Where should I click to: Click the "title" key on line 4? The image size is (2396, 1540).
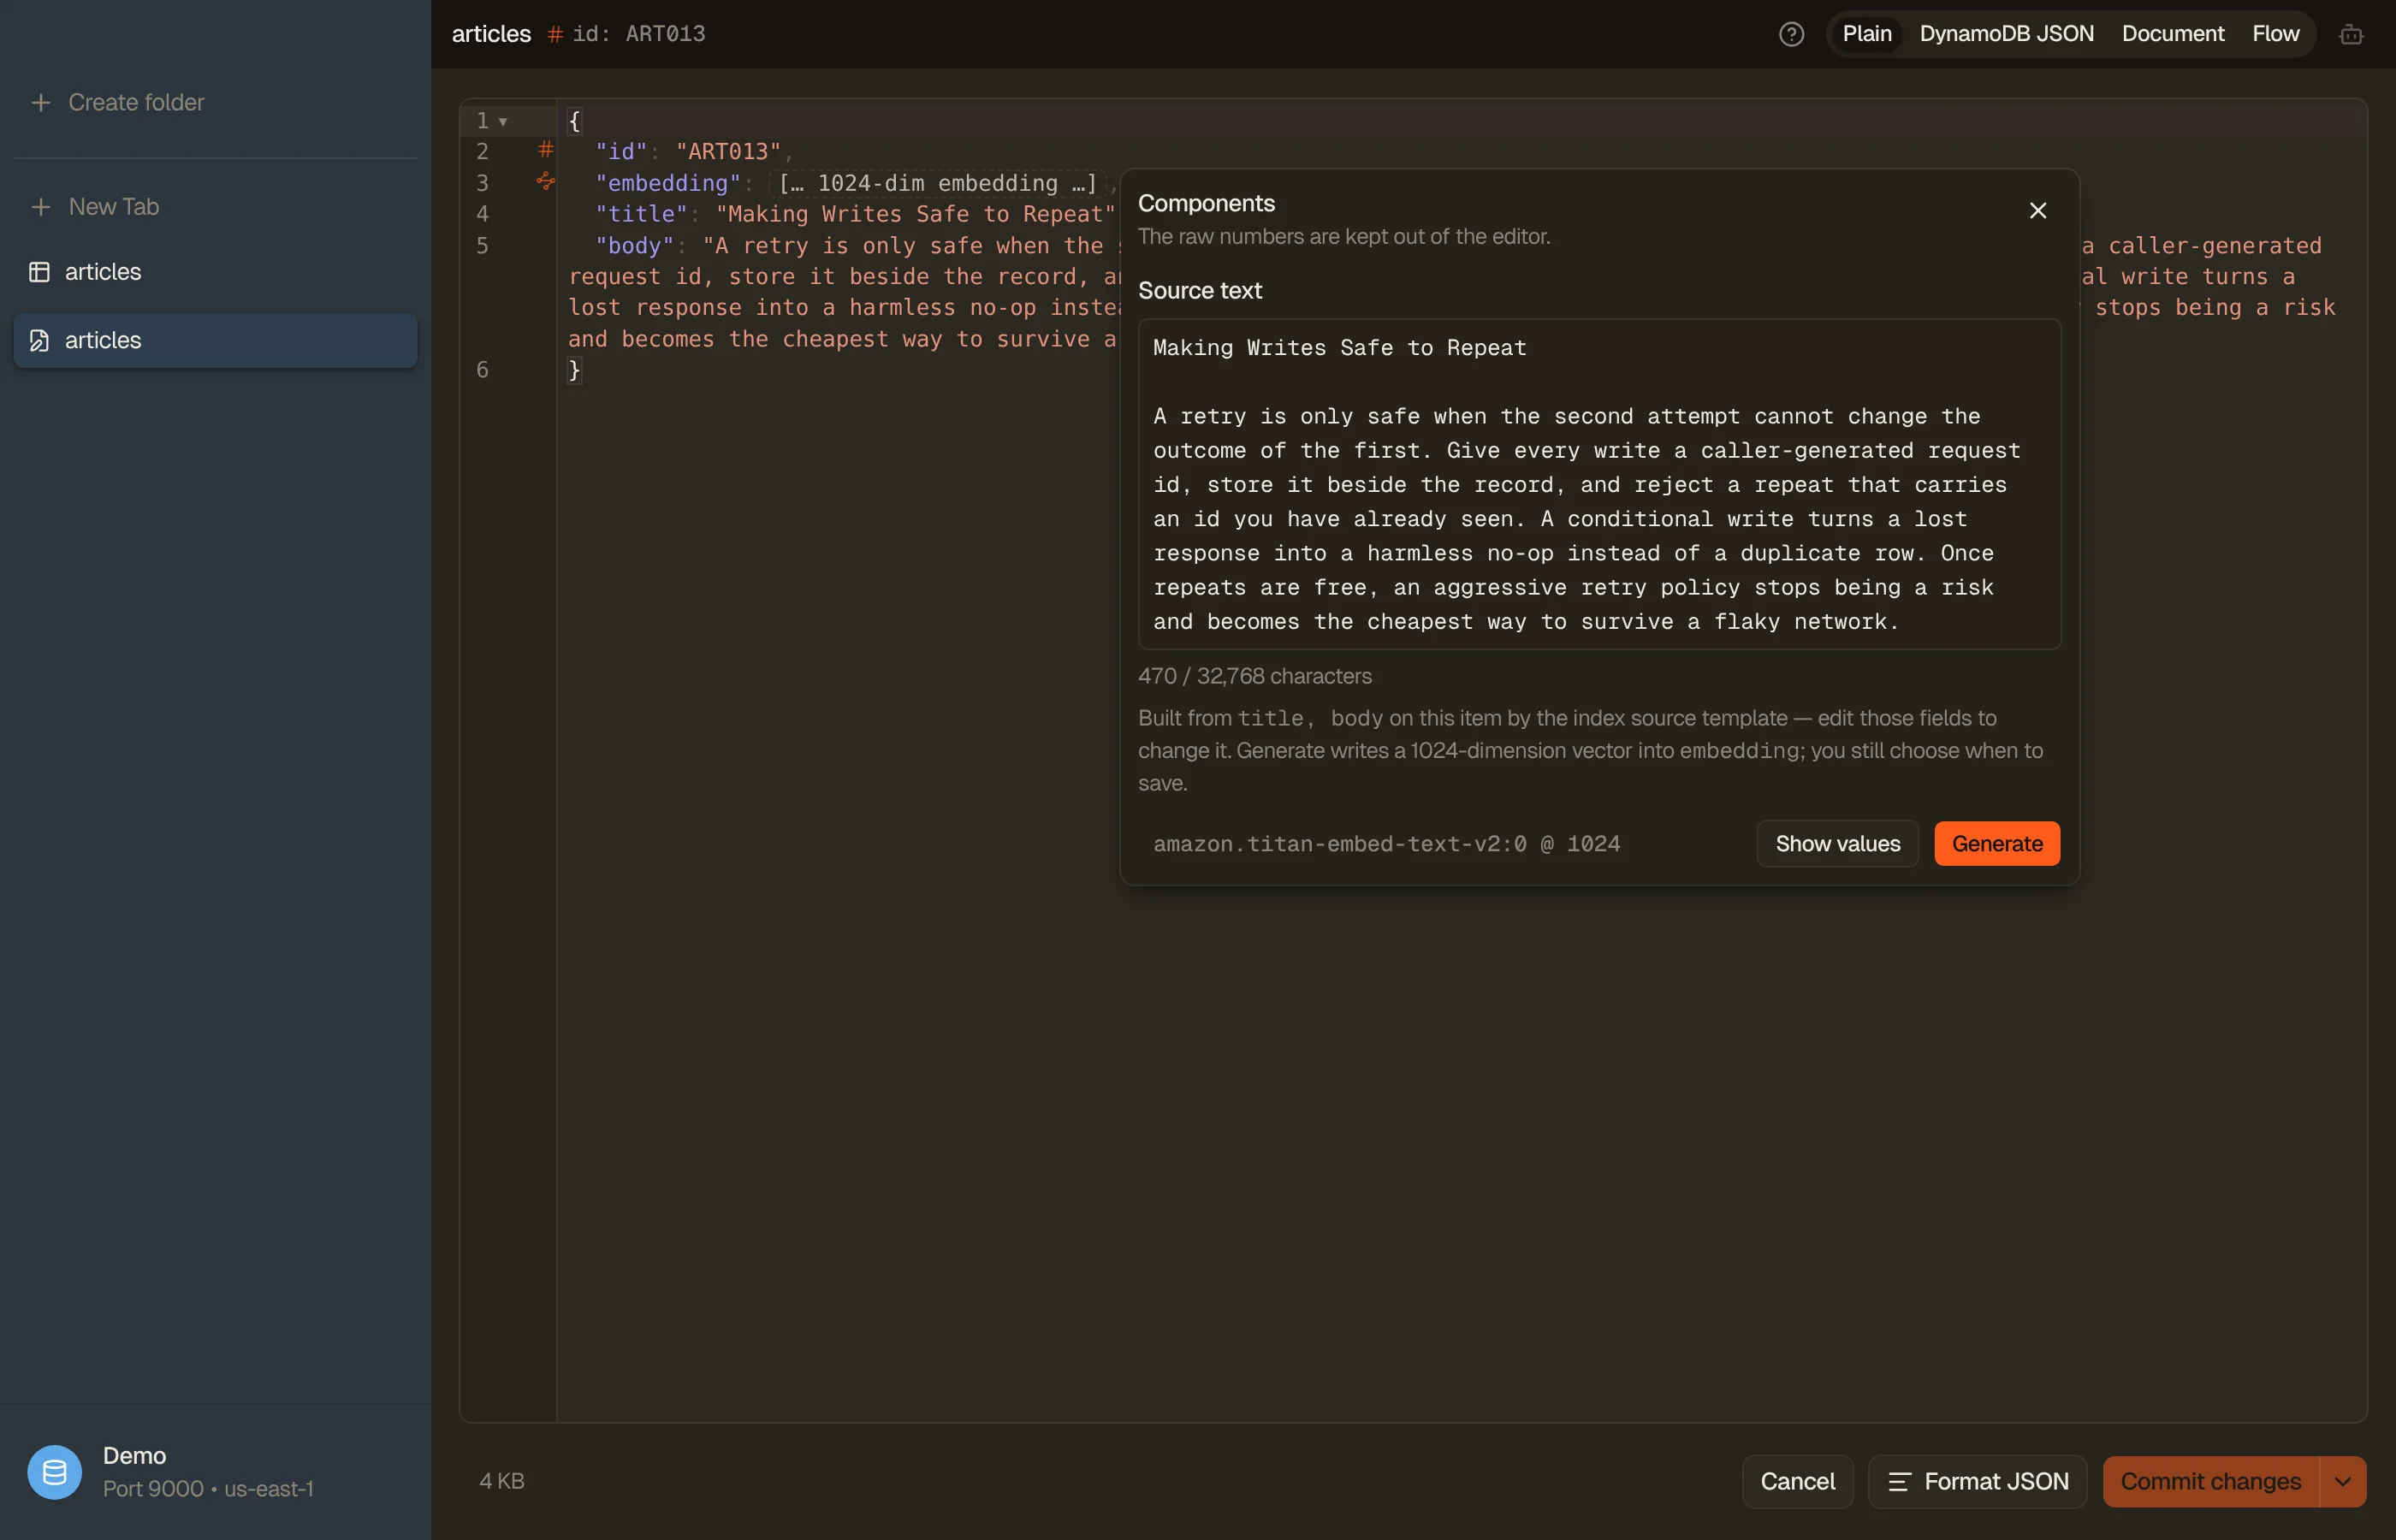click(x=641, y=214)
